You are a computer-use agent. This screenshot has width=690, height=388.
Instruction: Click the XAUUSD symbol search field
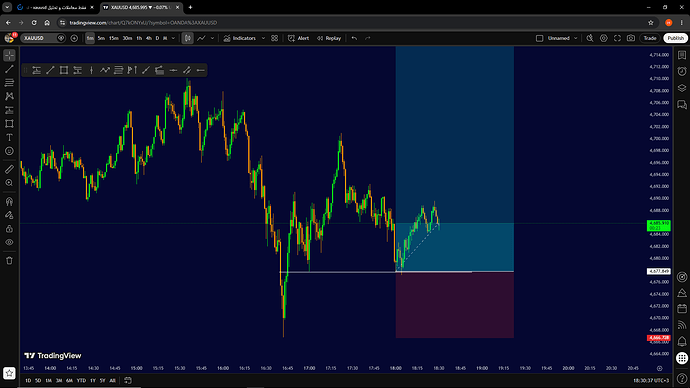(x=39, y=38)
